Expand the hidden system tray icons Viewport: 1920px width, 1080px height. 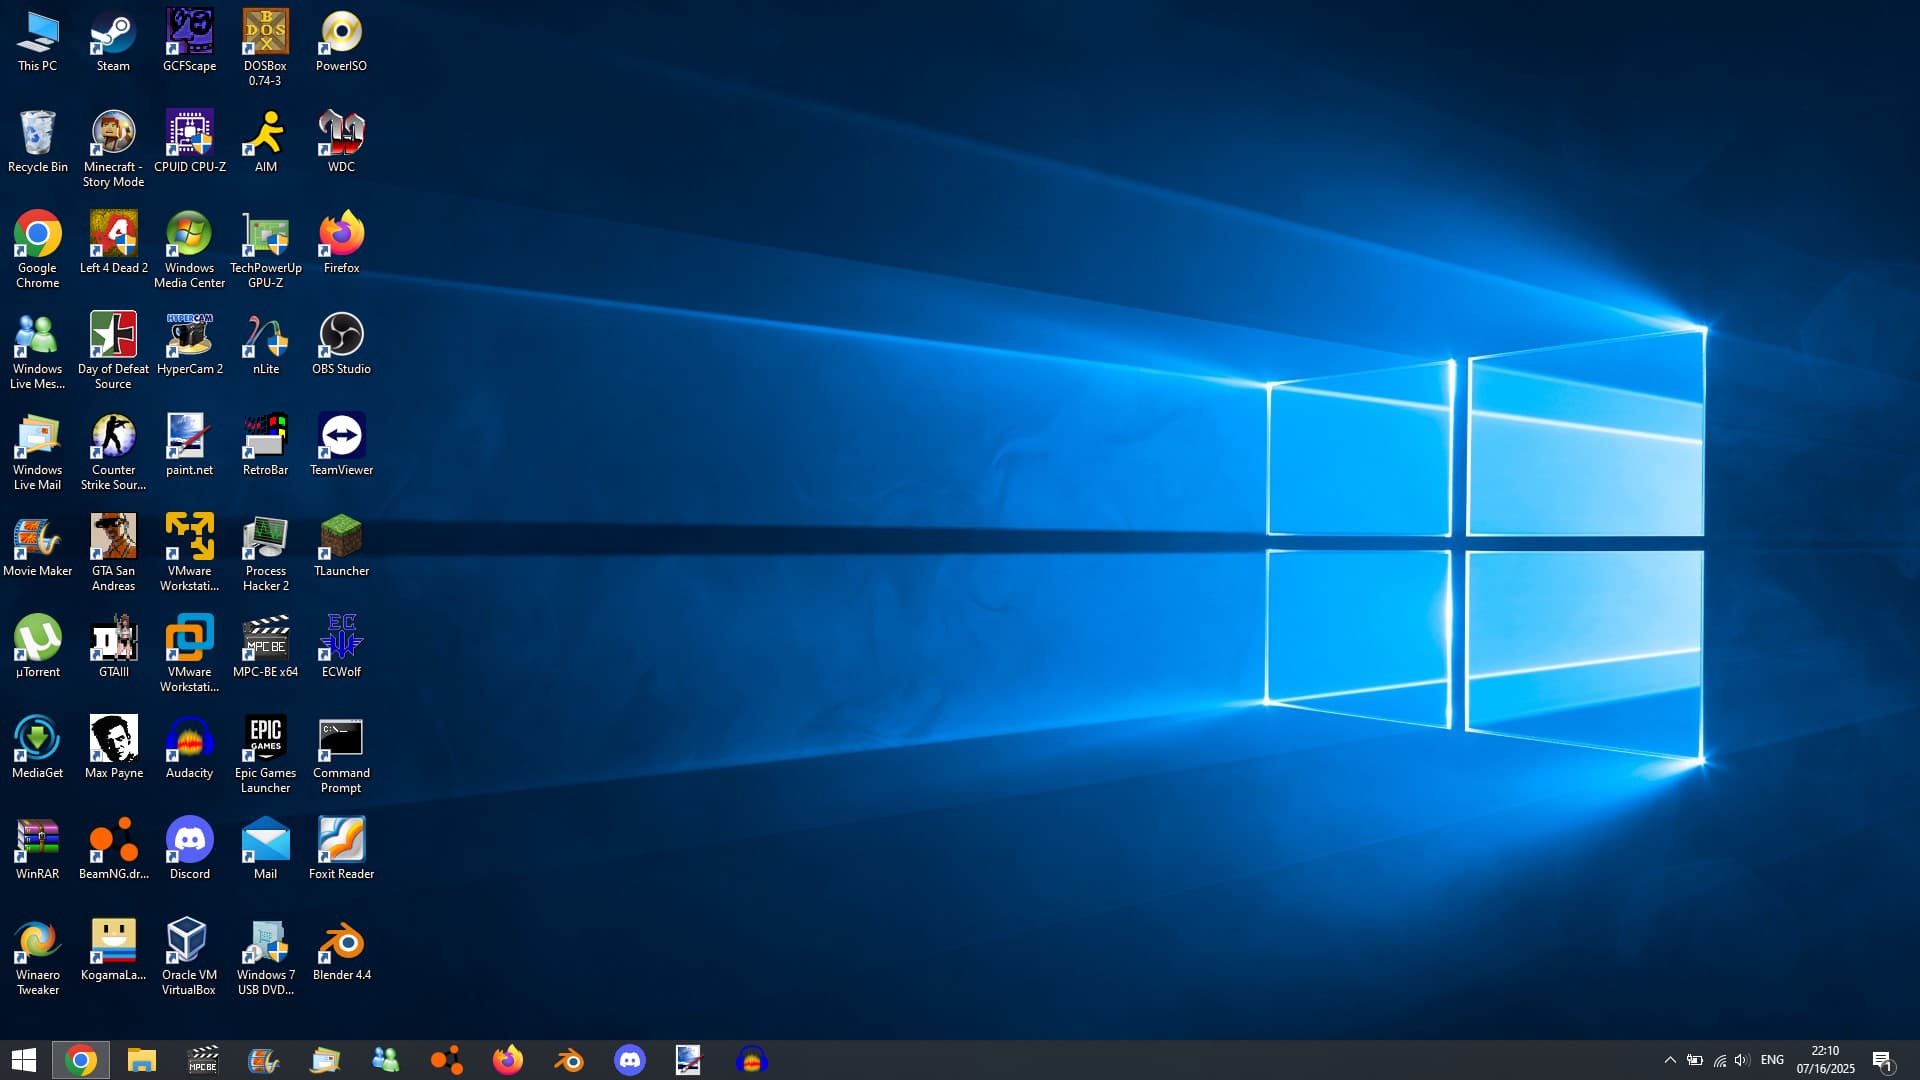tap(1669, 1060)
